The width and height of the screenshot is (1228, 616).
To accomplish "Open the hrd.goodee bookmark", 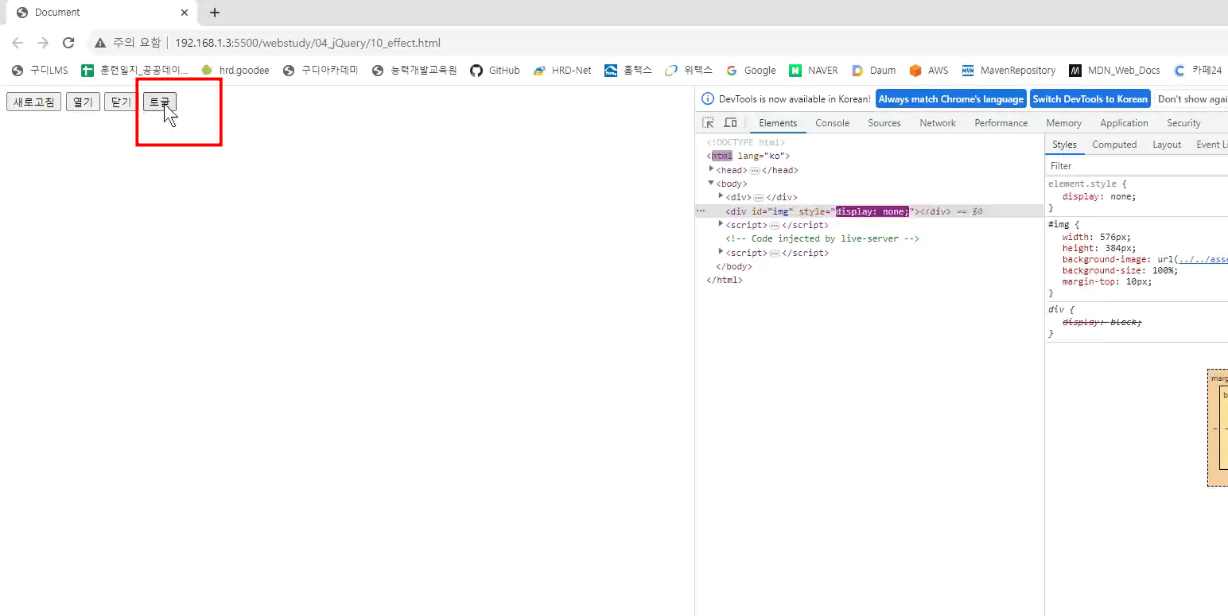I will [235, 71].
